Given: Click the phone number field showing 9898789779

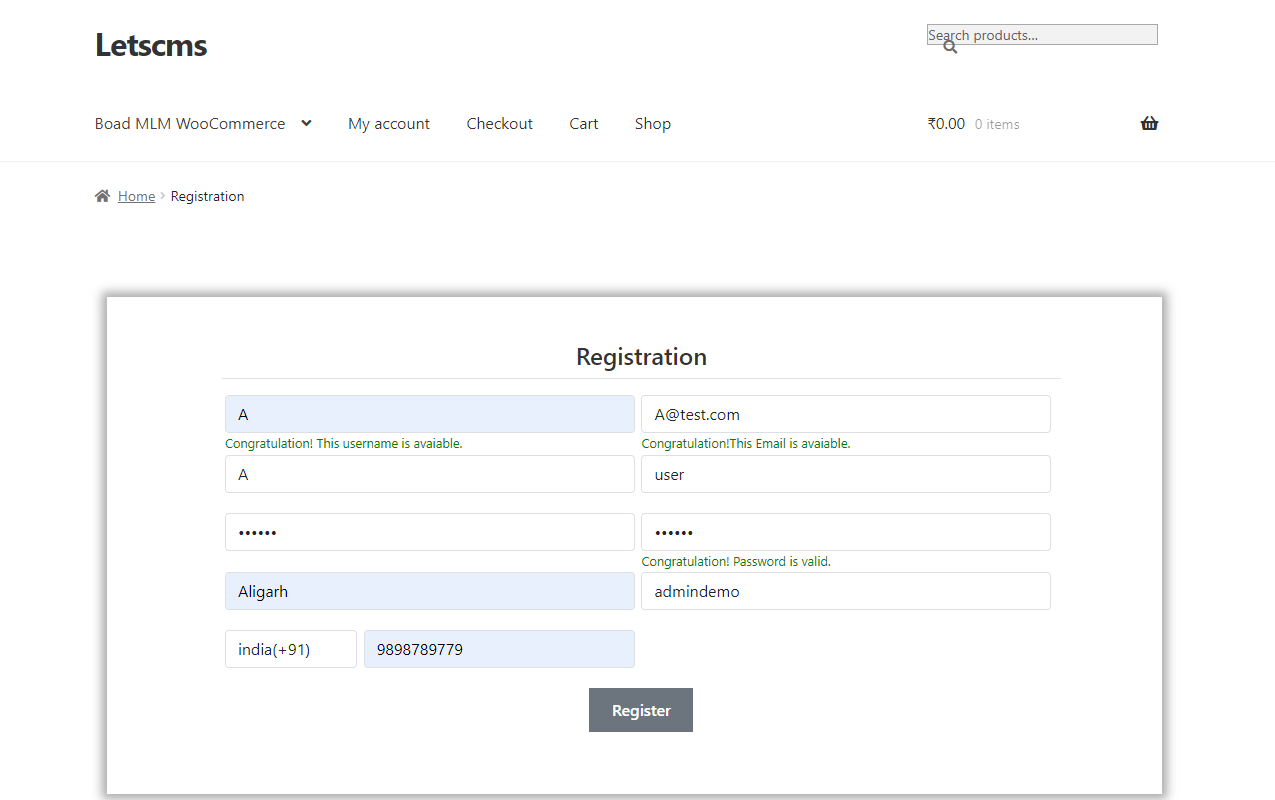Looking at the screenshot, I should point(499,648).
